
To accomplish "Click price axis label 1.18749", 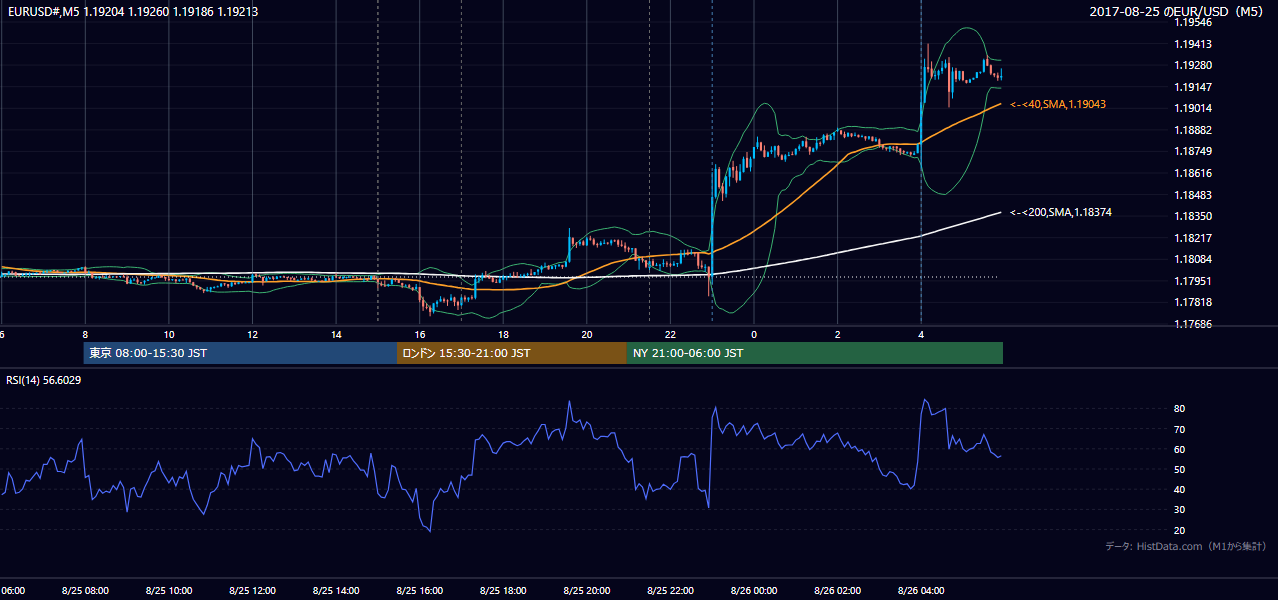I will tap(1192, 151).
